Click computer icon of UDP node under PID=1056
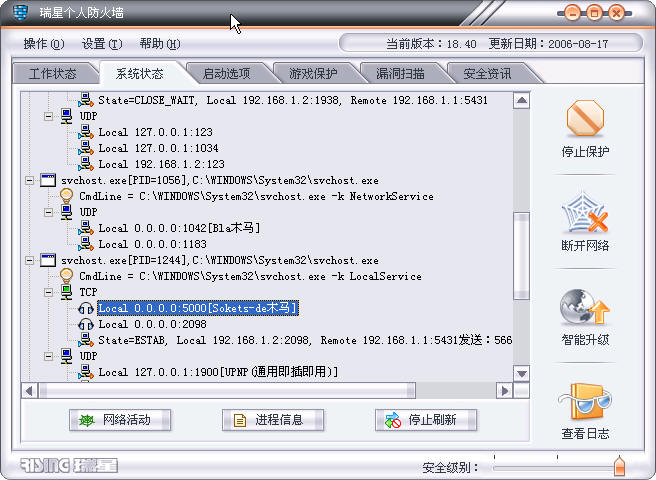656x480 pixels. pyautogui.click(x=67, y=212)
